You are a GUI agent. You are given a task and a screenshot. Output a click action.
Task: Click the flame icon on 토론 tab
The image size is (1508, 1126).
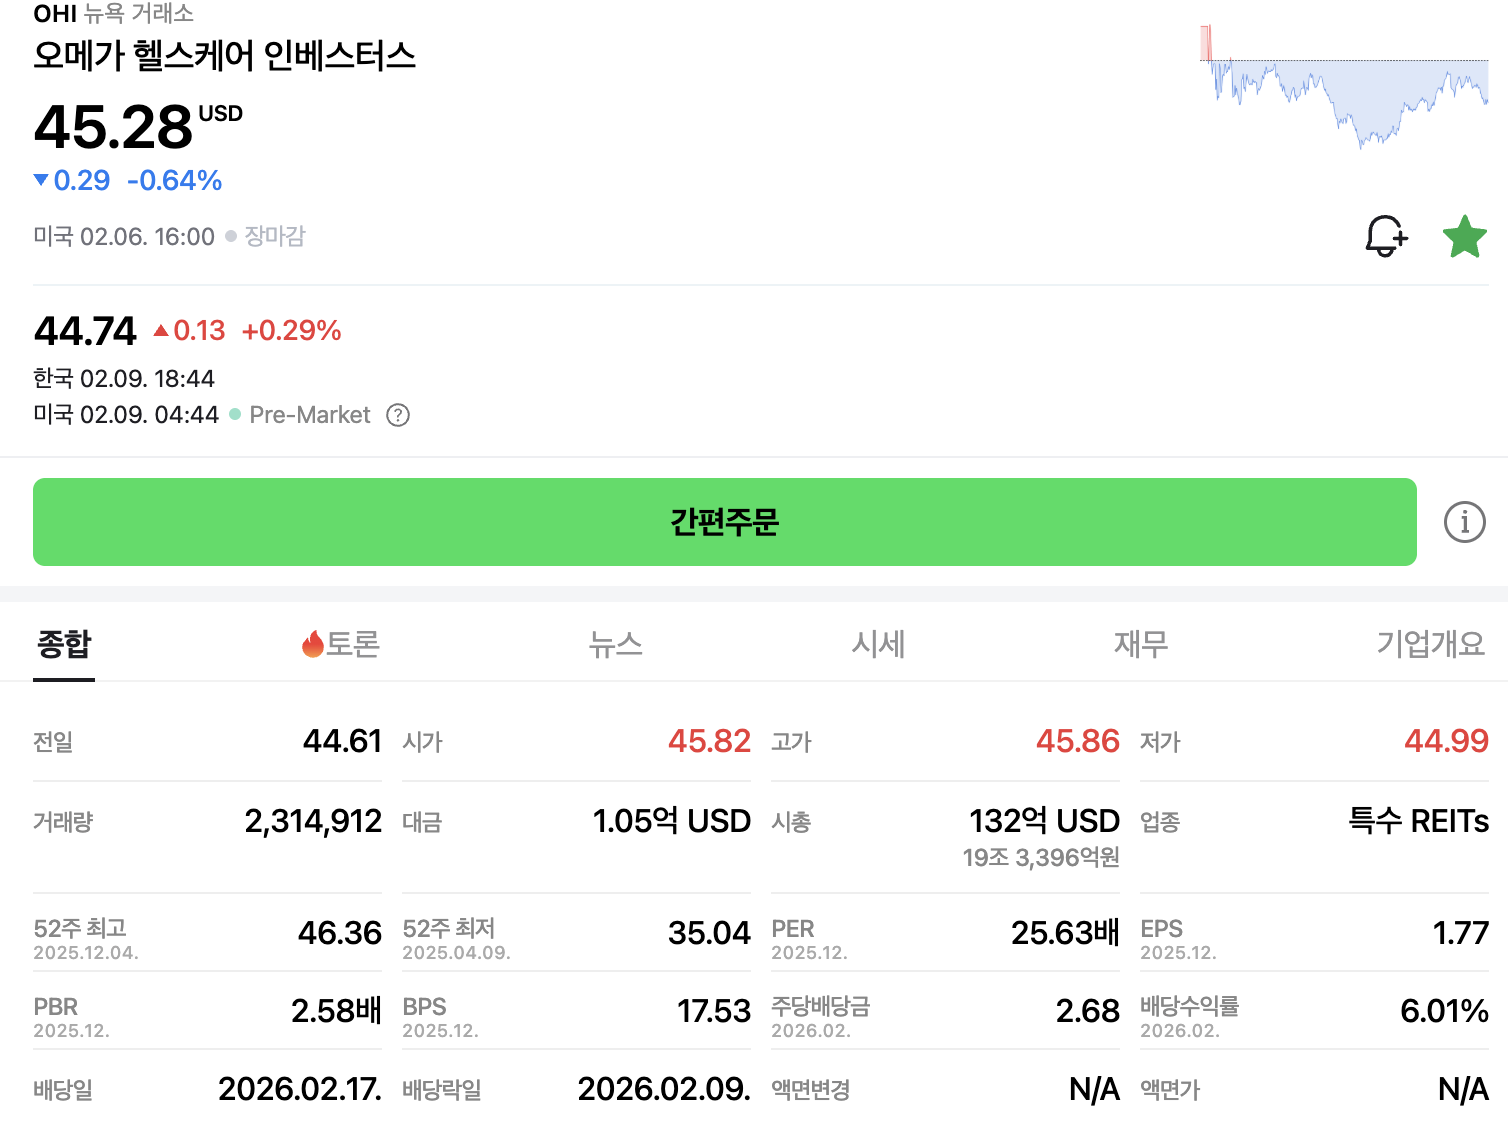(313, 644)
